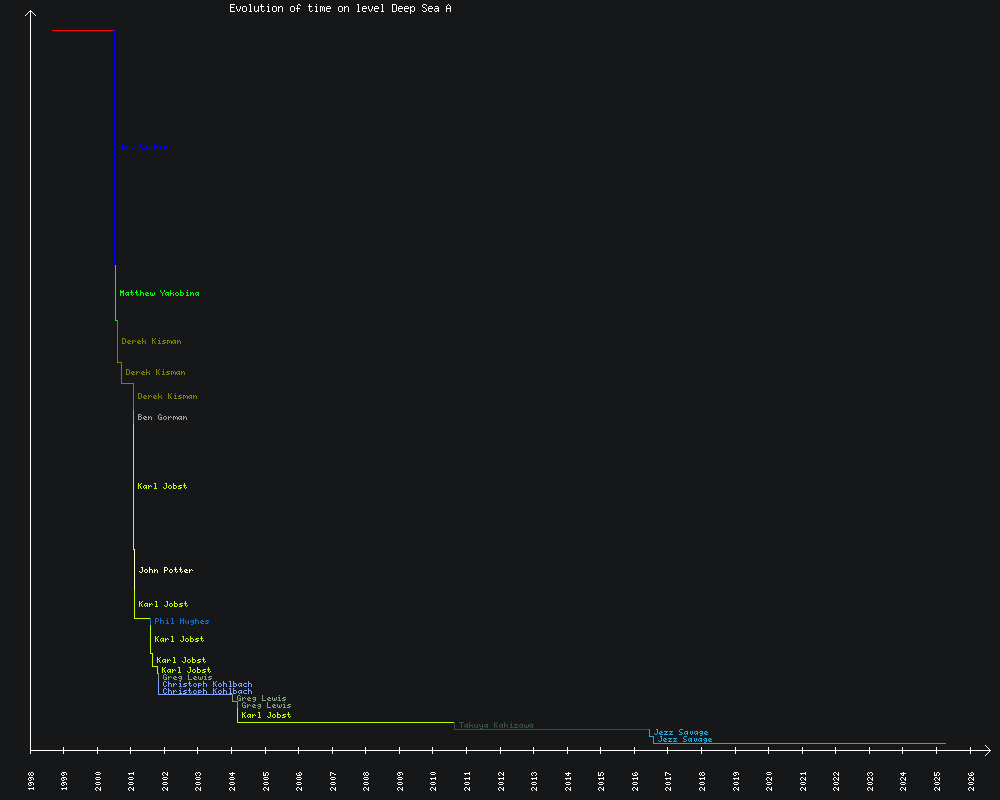Click the arrowhead at top of vertical axis
The image size is (1000, 800).
[31, 14]
